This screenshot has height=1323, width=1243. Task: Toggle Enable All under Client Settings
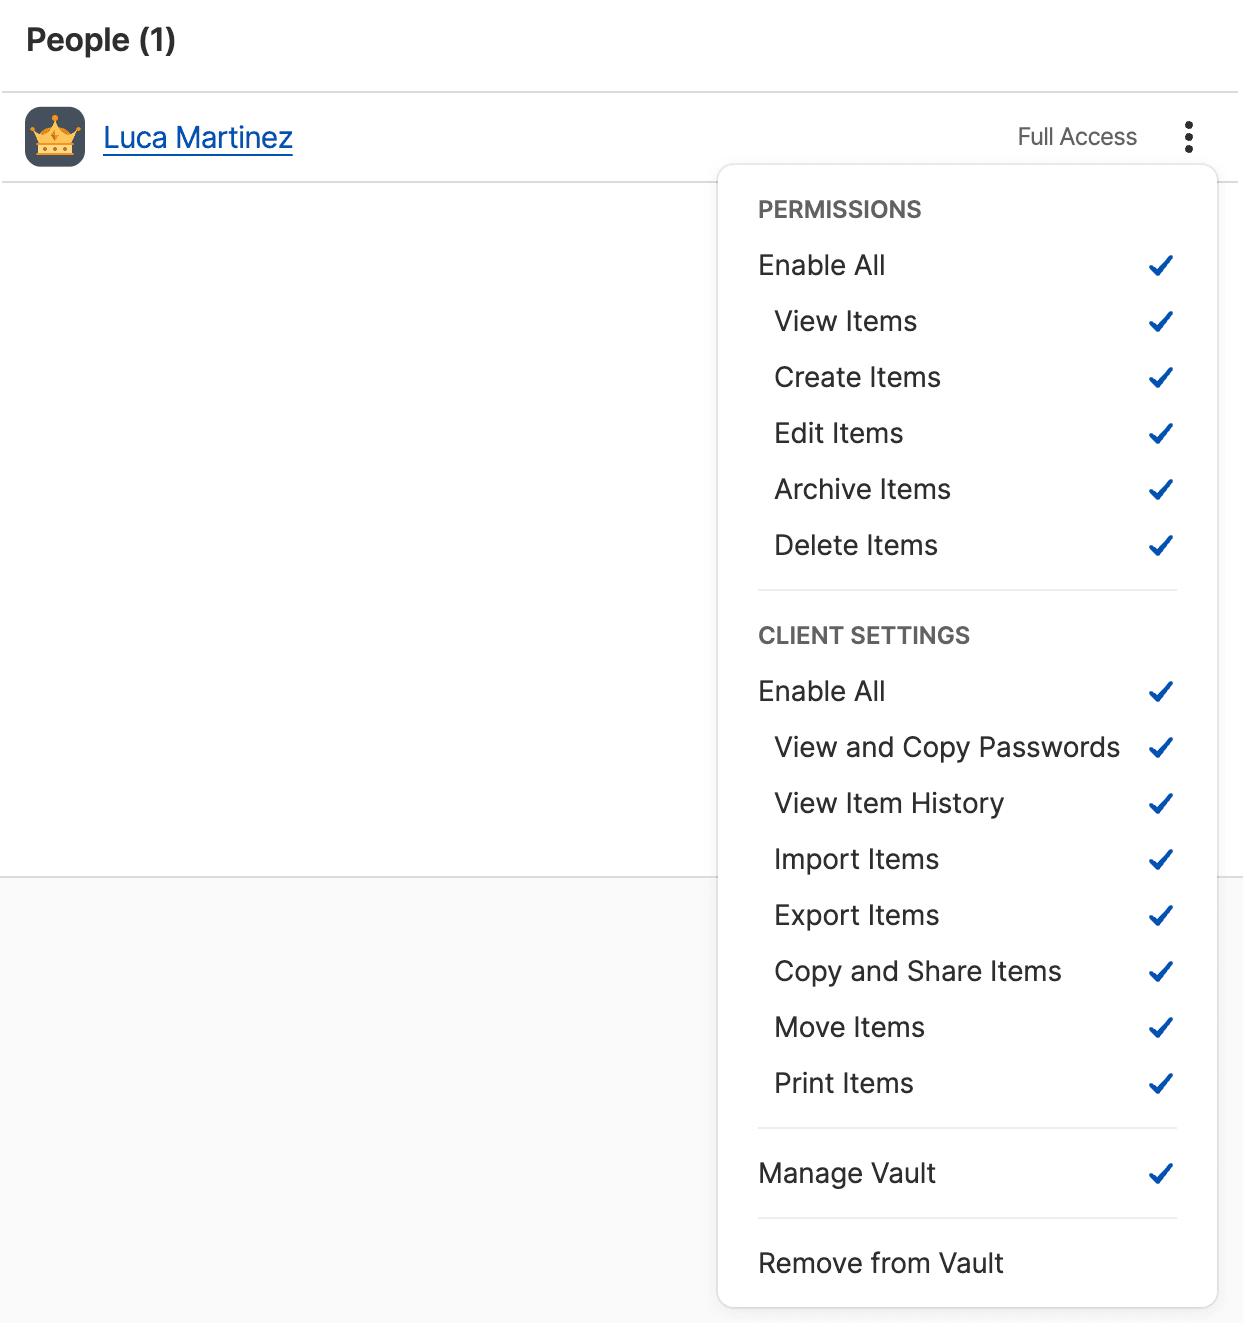(967, 691)
